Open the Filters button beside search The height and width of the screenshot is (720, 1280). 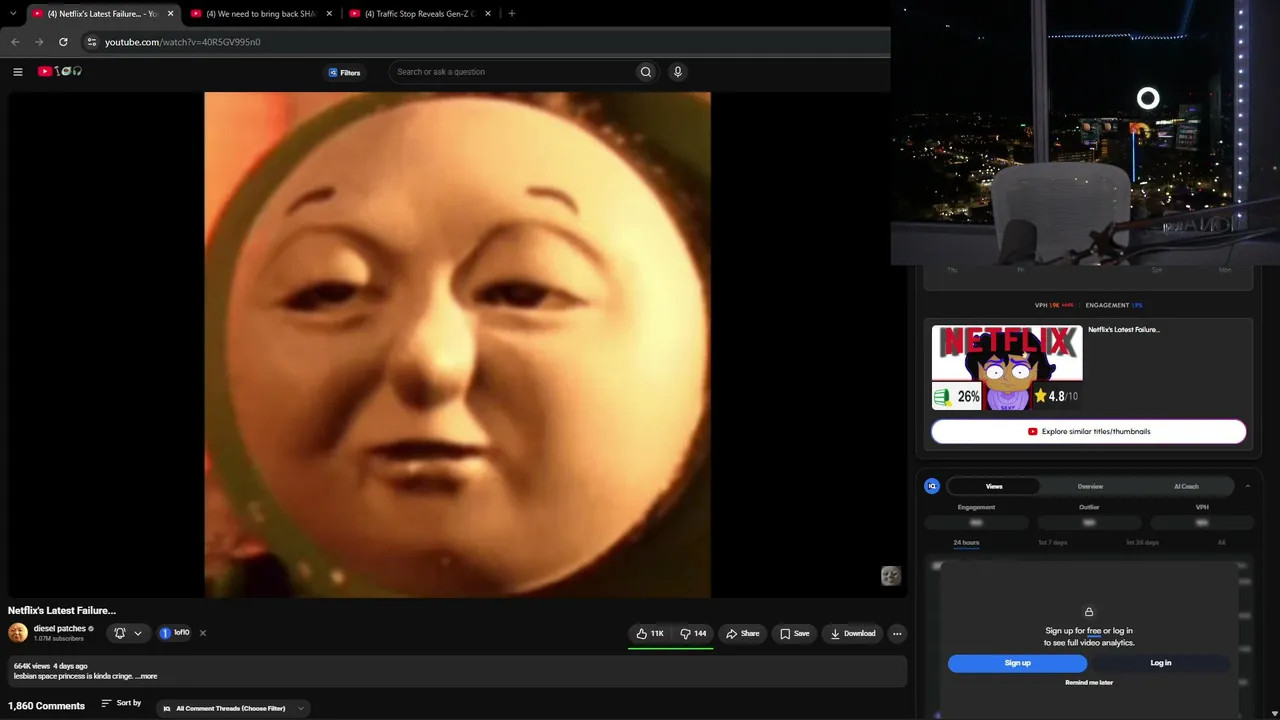click(x=344, y=73)
